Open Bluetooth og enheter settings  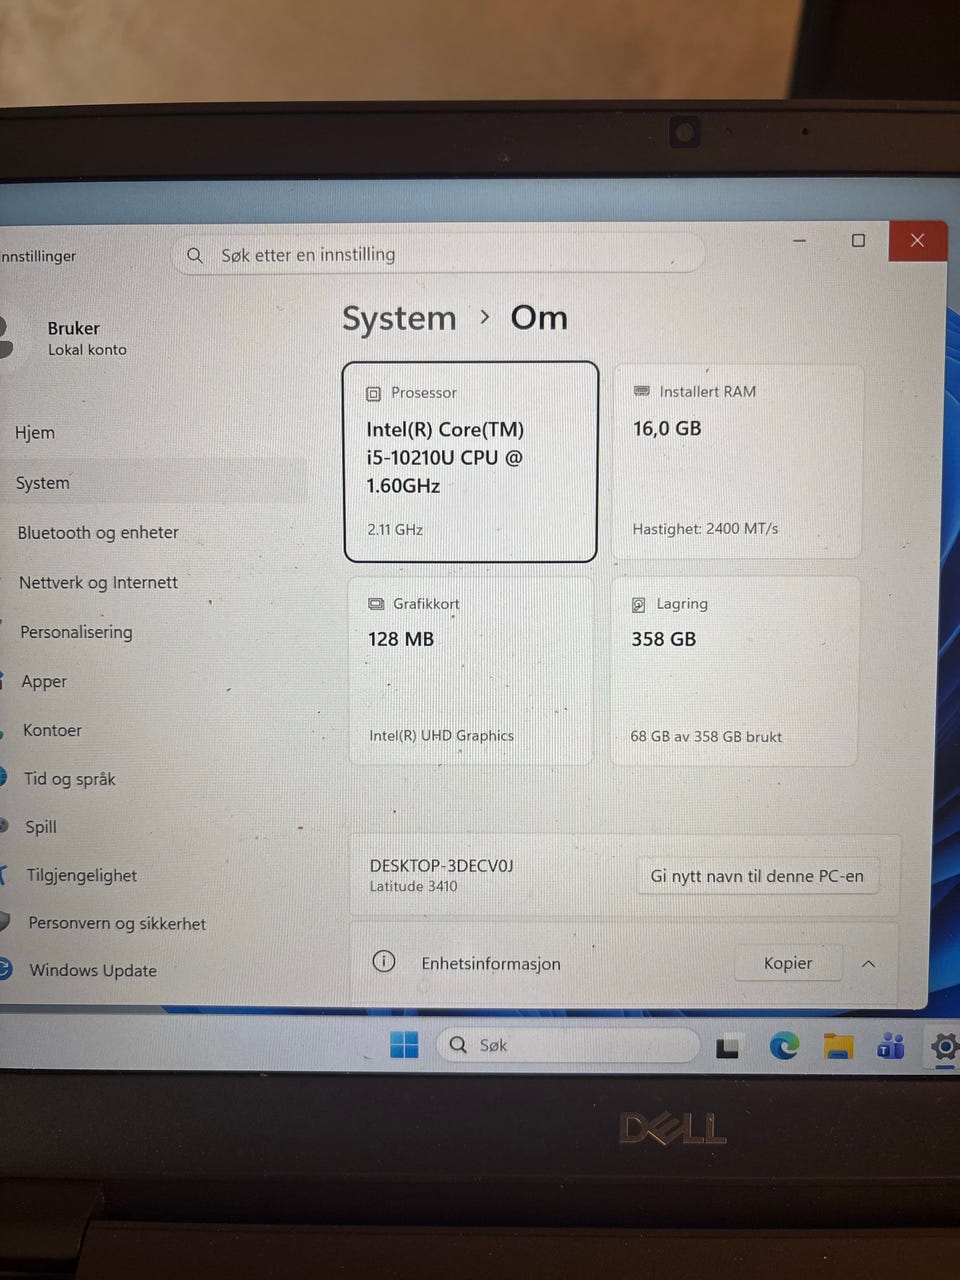98,533
